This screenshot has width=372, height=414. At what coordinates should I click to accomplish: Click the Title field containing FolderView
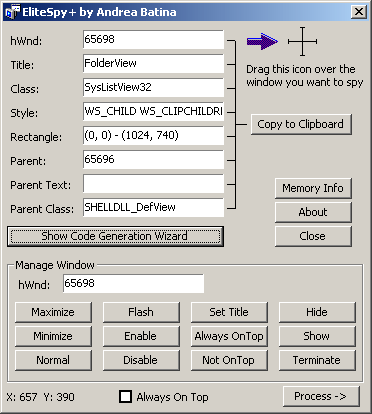(x=153, y=64)
